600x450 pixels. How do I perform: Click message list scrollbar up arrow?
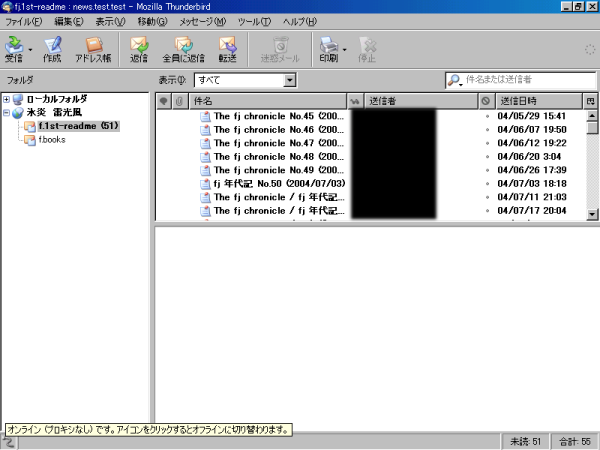coord(592,115)
